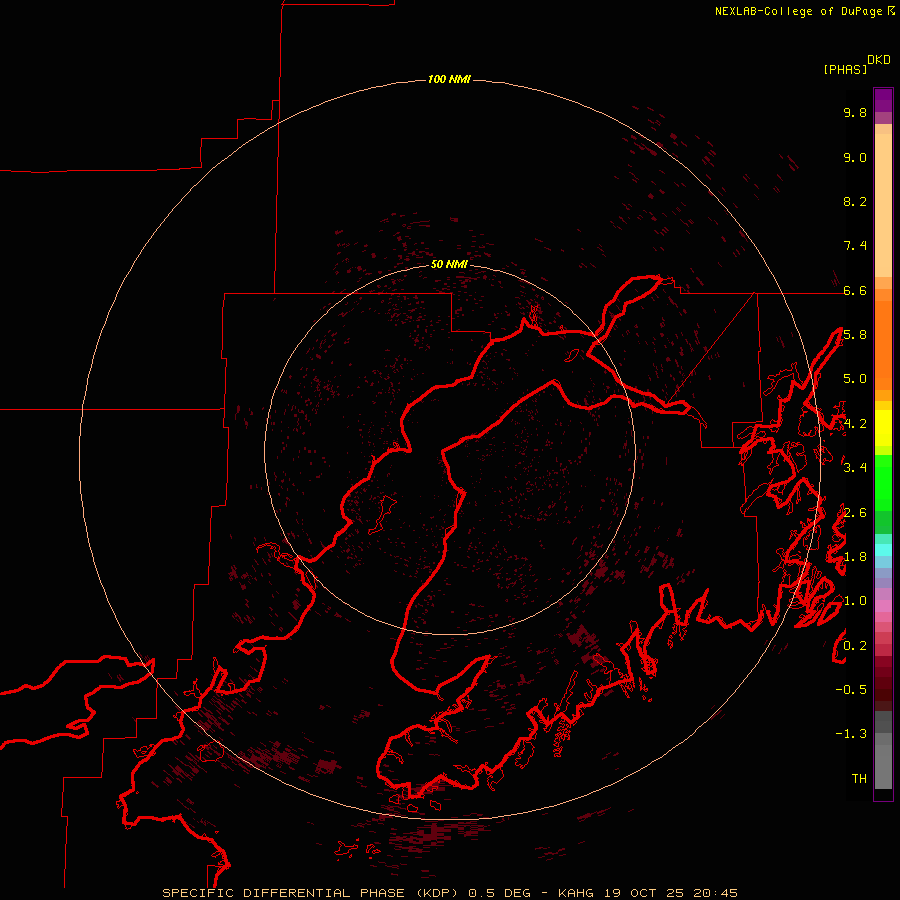Click the NEXLAB-College of DuPage label
The height and width of the screenshot is (900, 900).
(798, 11)
